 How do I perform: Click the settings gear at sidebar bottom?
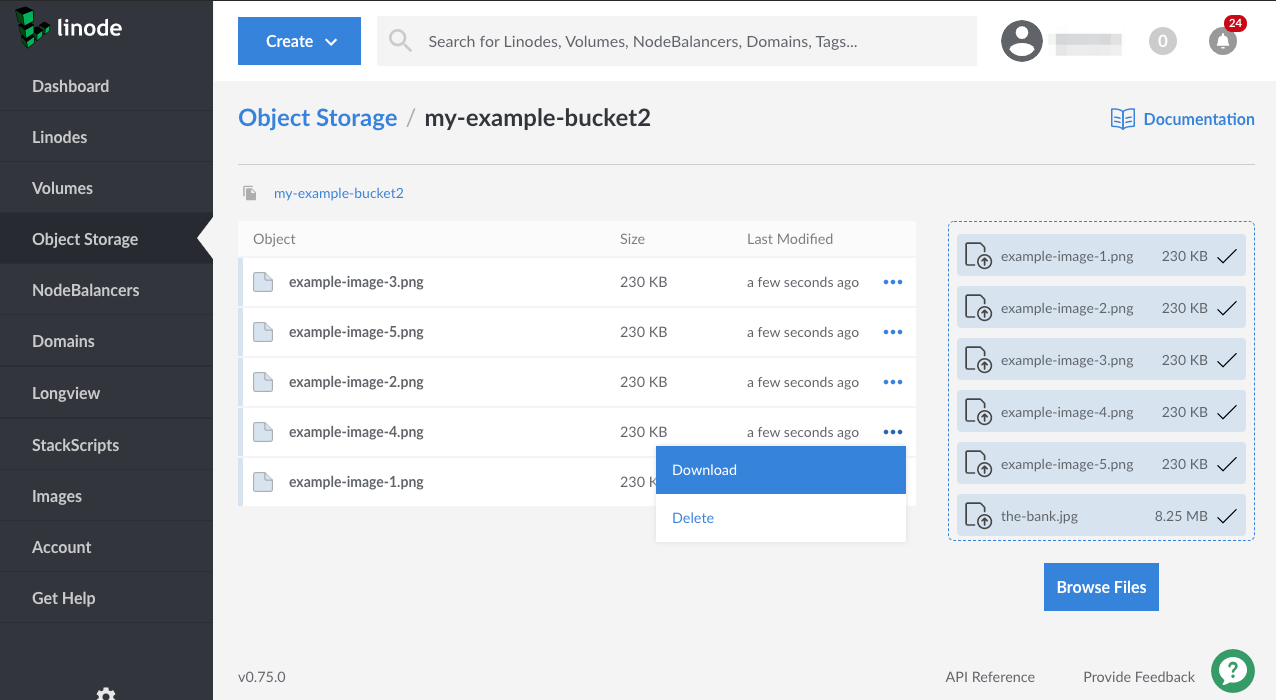[x=107, y=692]
